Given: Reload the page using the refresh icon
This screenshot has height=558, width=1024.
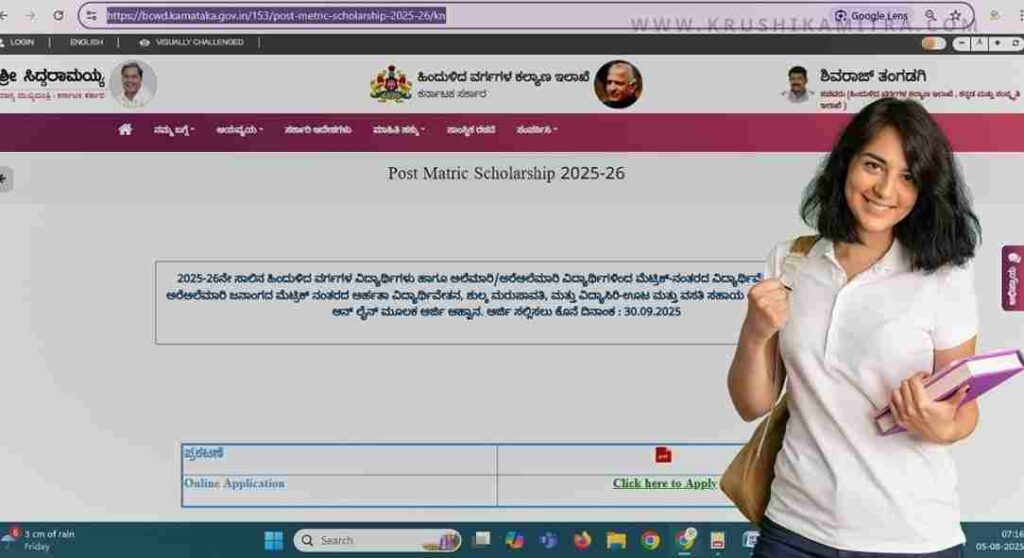Looking at the screenshot, I should click(x=58, y=16).
